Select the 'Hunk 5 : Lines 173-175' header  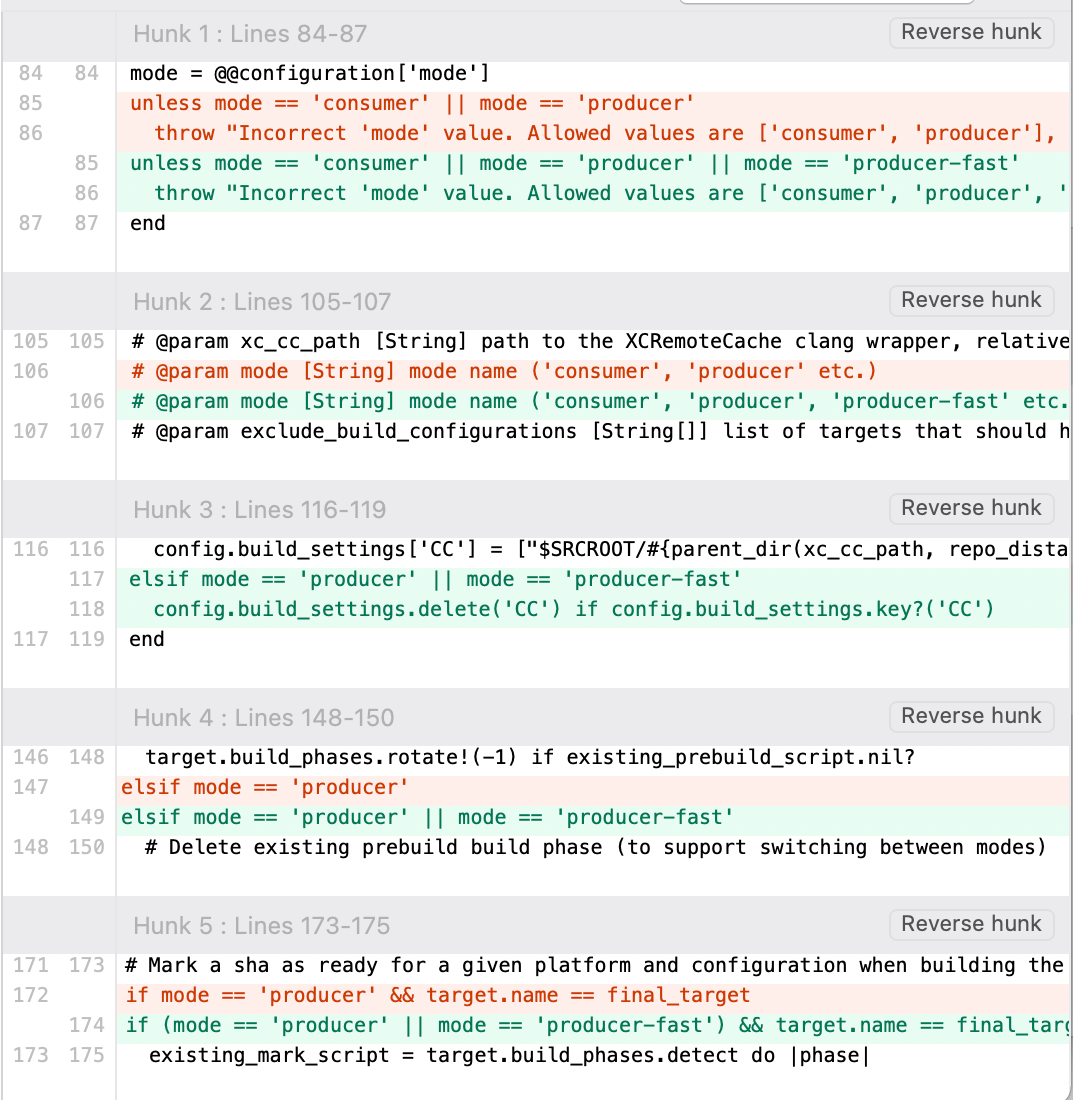(x=262, y=926)
